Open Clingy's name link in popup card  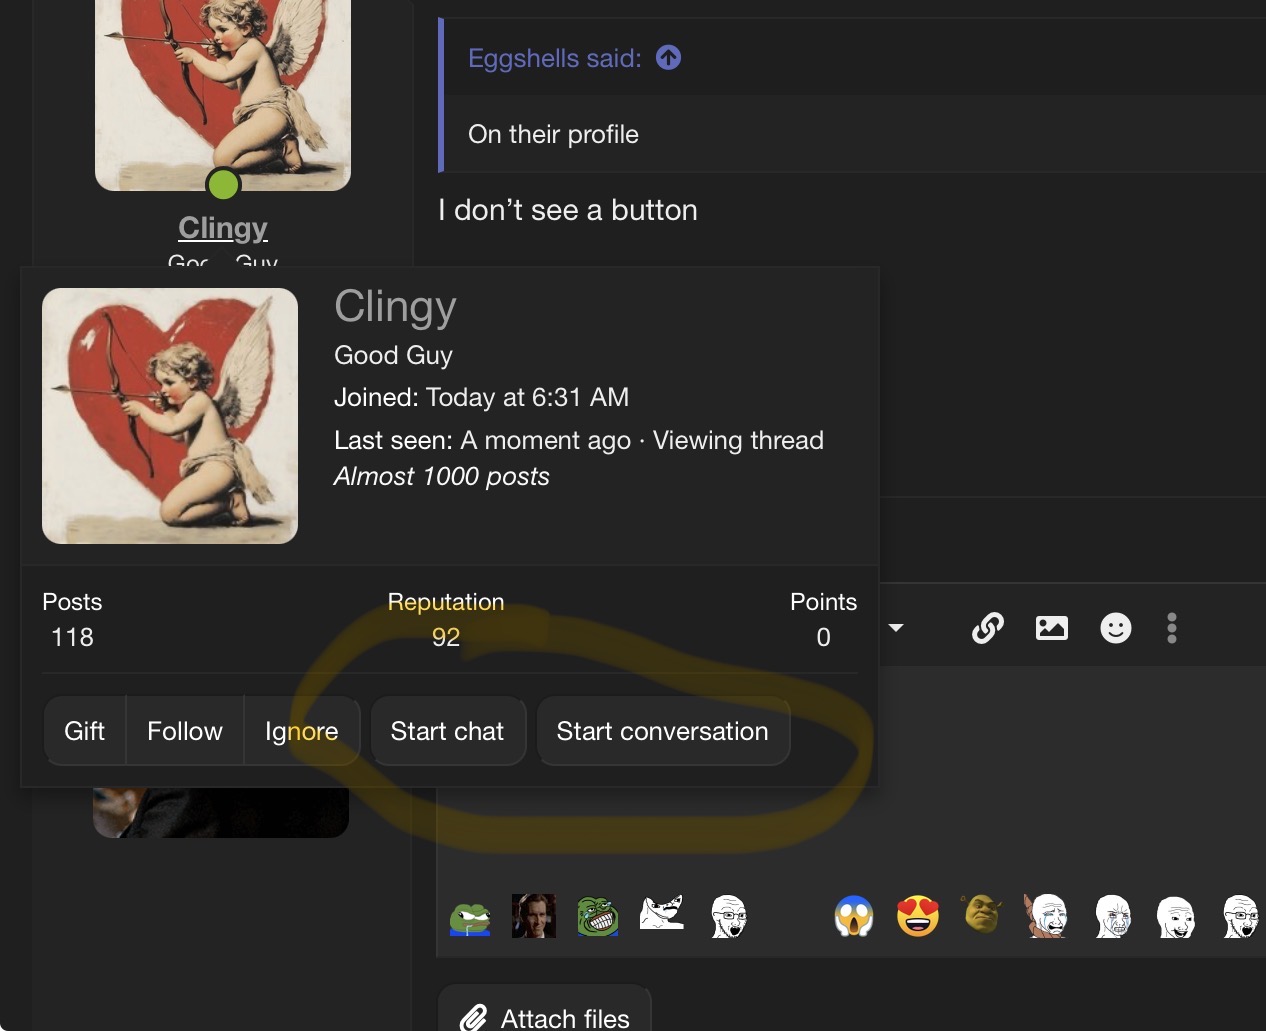click(x=395, y=307)
